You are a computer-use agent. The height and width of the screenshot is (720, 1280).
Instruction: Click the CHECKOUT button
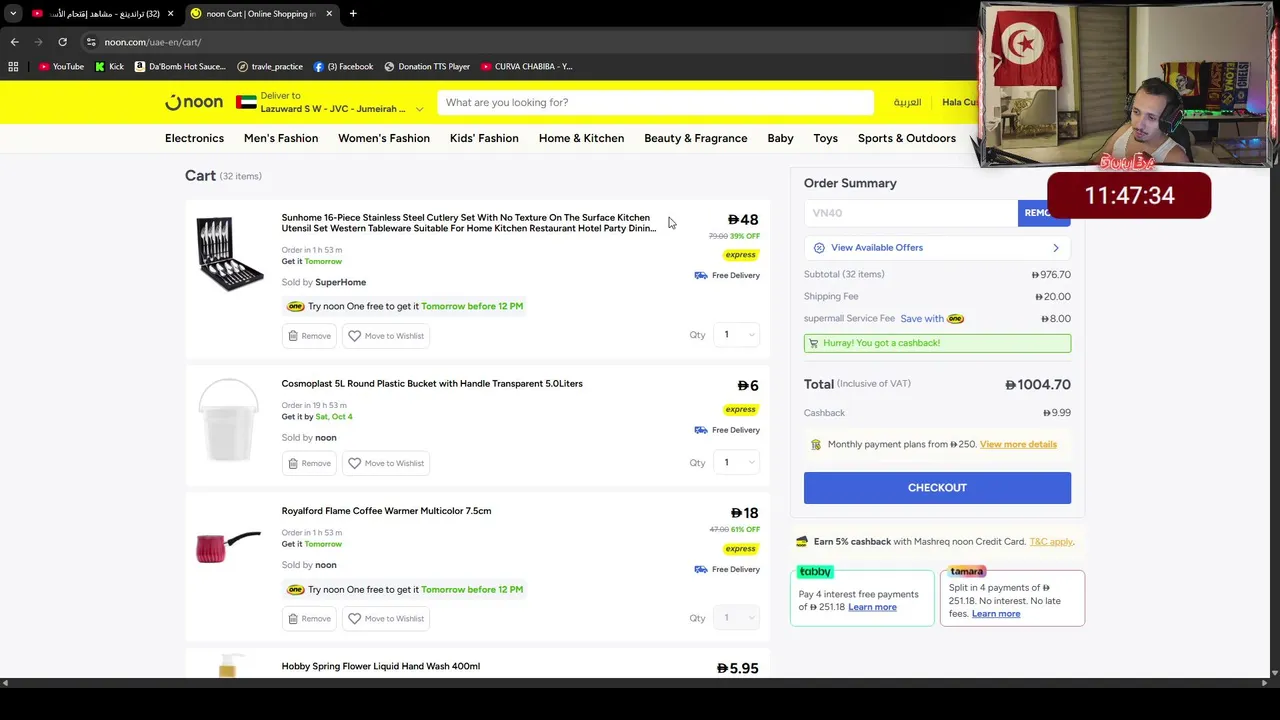pyautogui.click(x=937, y=488)
